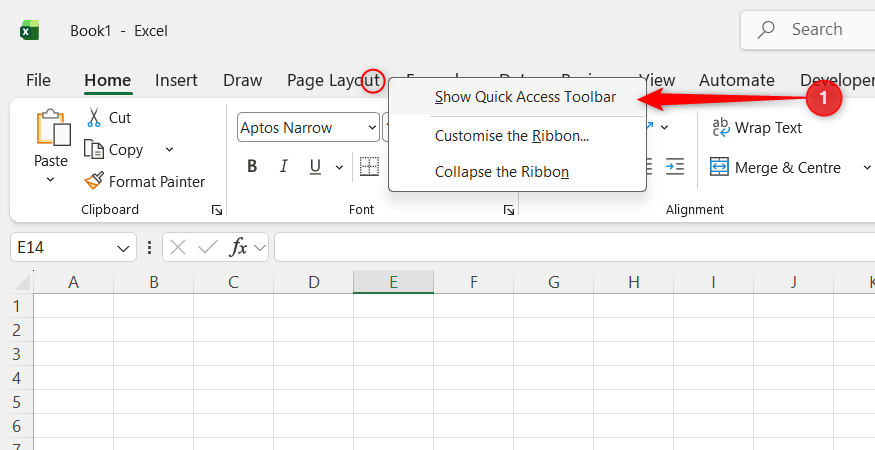Screen dimensions: 875x450
Task: Toggle Underline formatting
Action: [x=315, y=166]
